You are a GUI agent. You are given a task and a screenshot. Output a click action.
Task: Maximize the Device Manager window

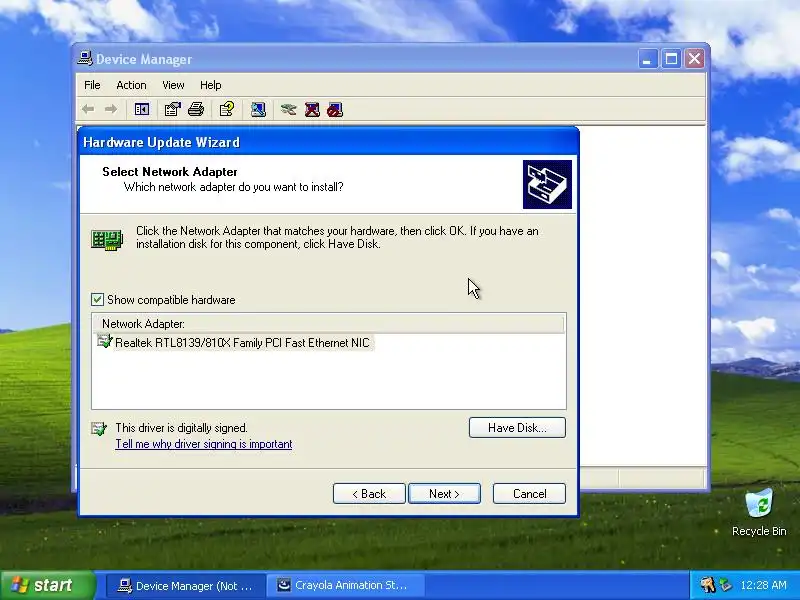tap(671, 59)
